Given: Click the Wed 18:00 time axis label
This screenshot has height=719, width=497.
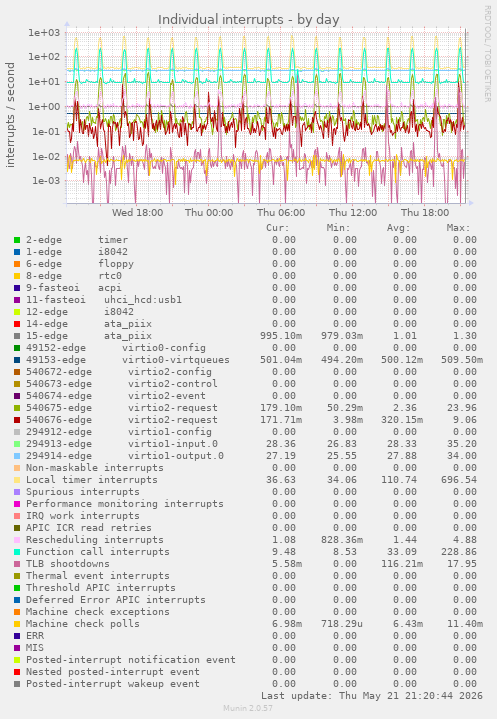Looking at the screenshot, I should point(137,213).
